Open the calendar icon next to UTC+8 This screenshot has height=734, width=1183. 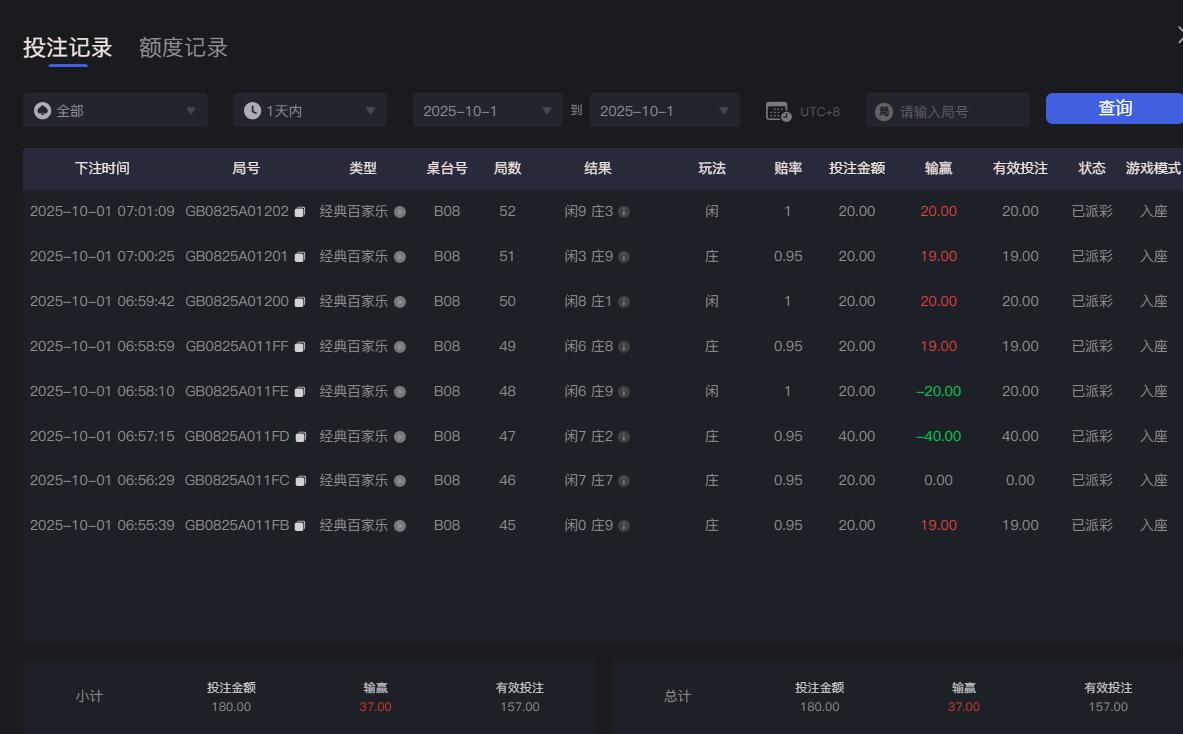(777, 110)
